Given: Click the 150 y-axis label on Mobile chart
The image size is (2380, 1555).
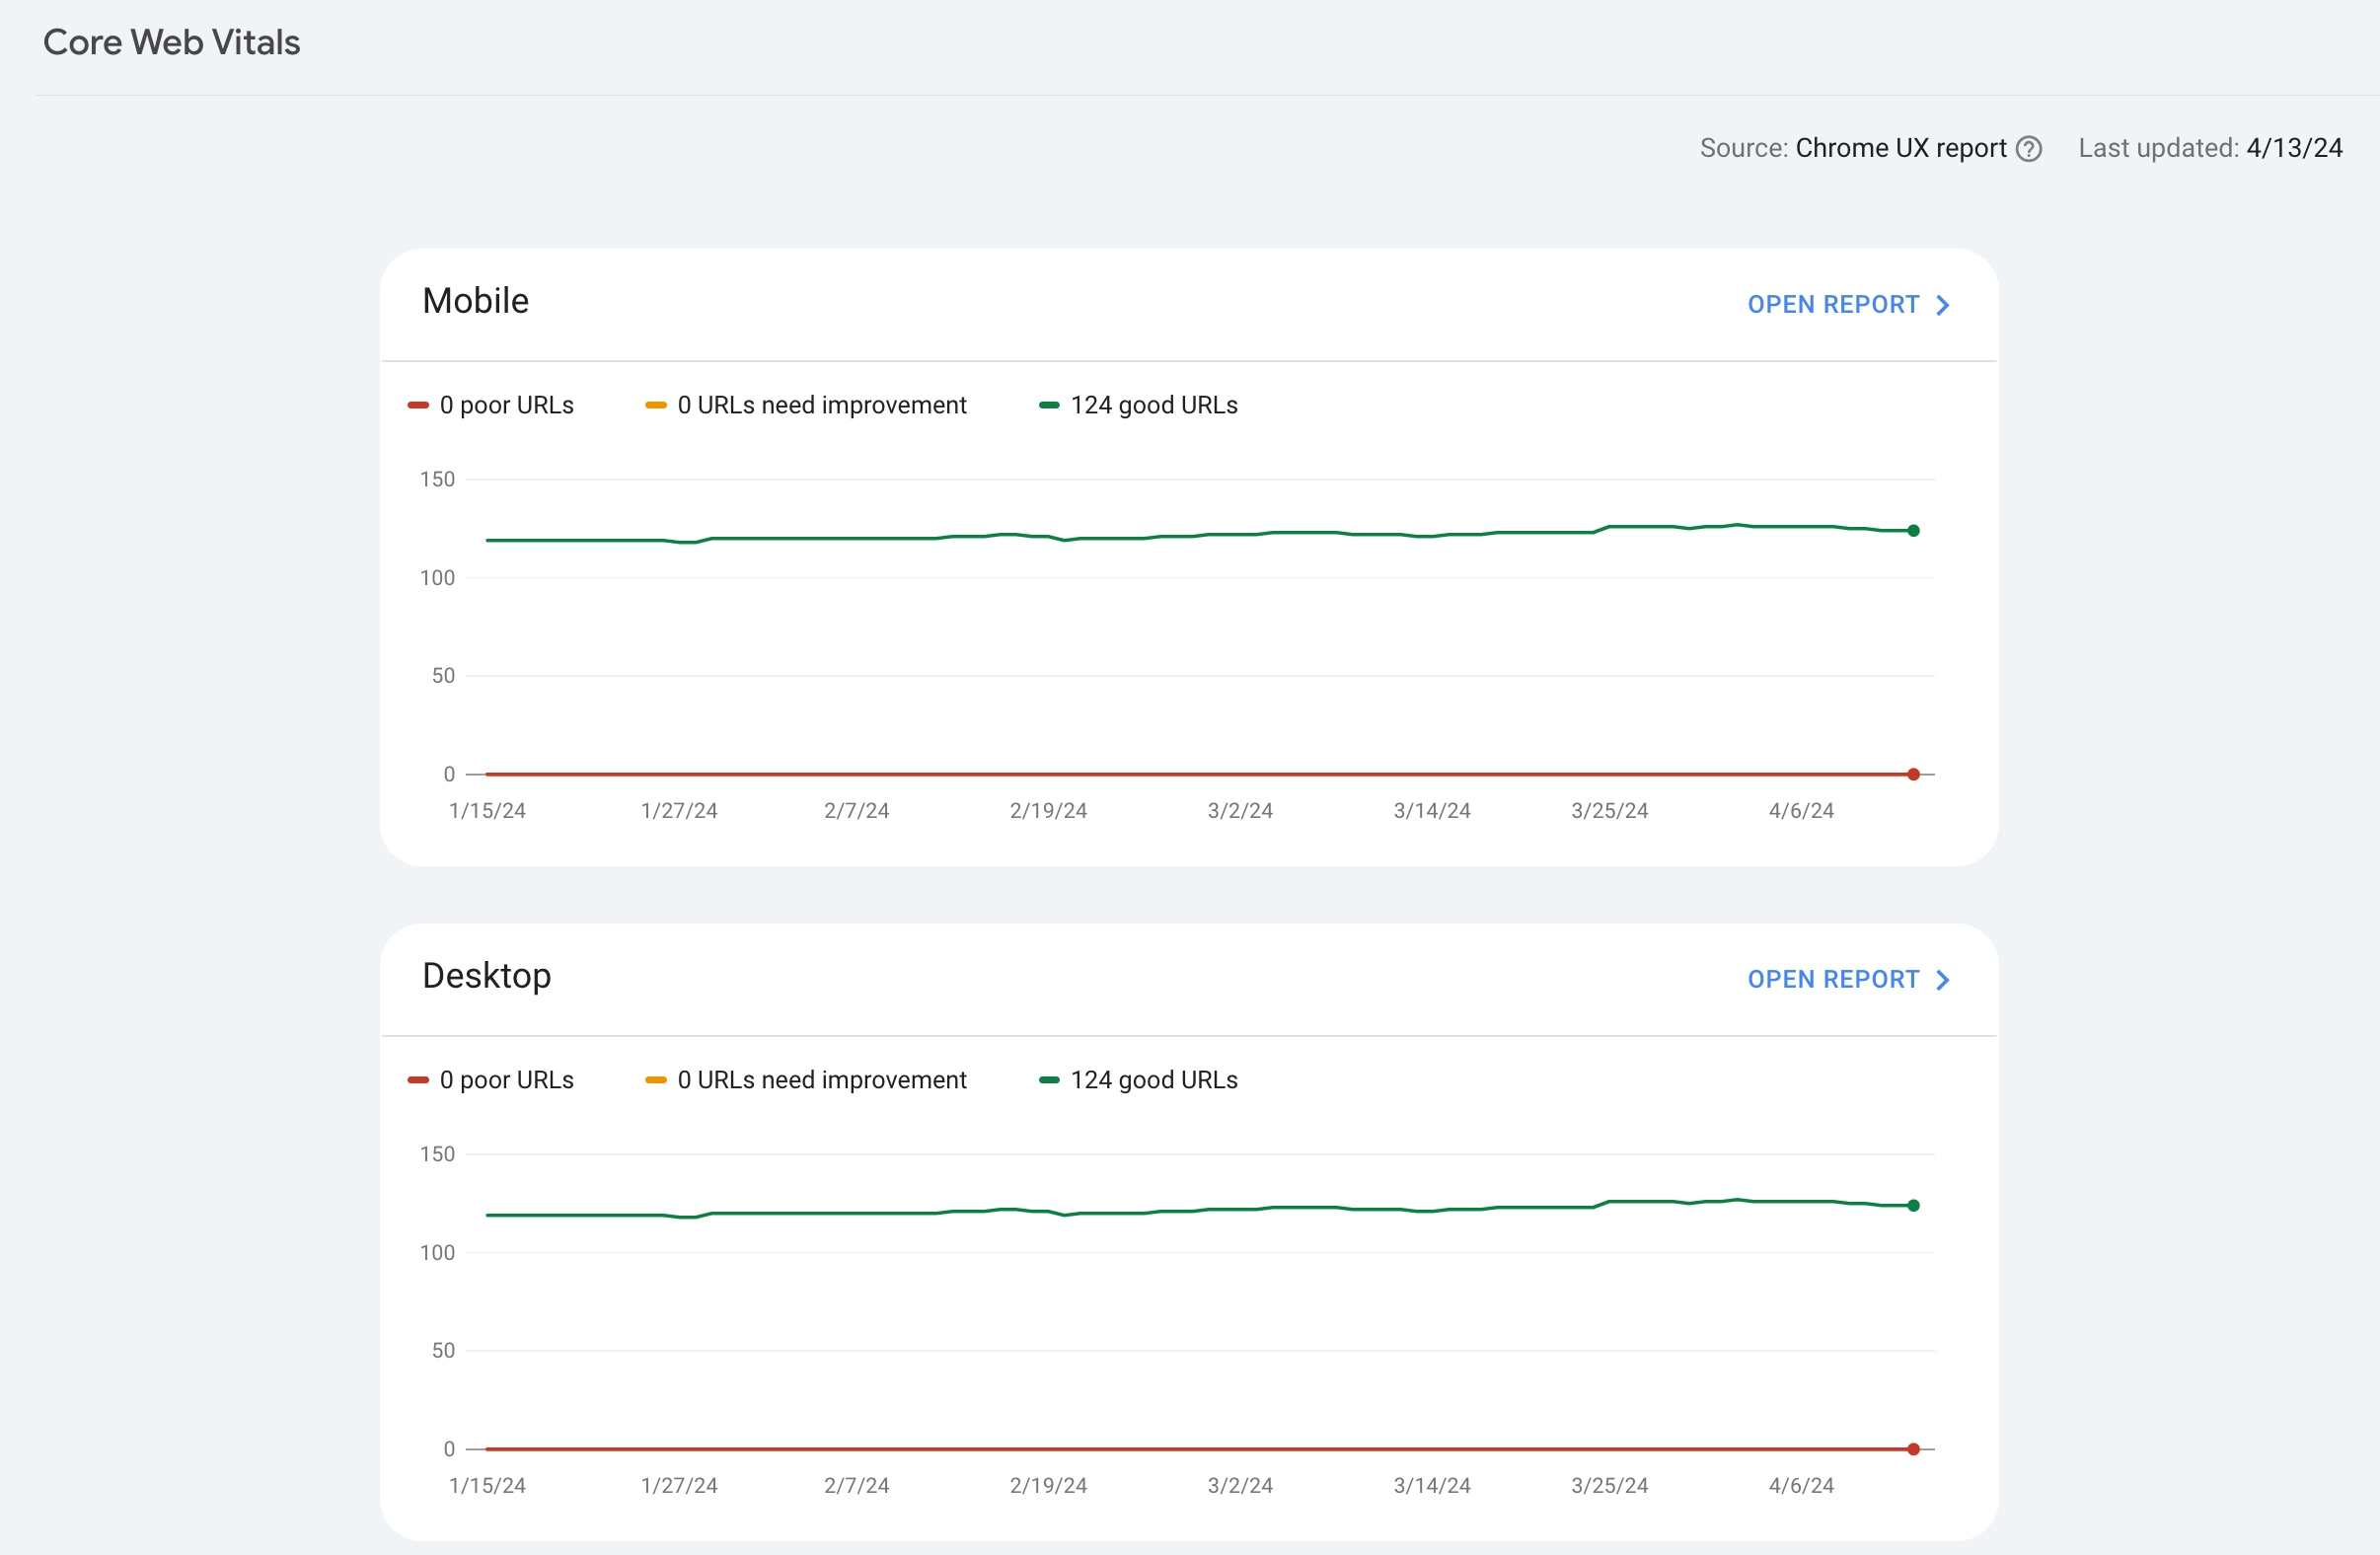Looking at the screenshot, I should [x=437, y=480].
